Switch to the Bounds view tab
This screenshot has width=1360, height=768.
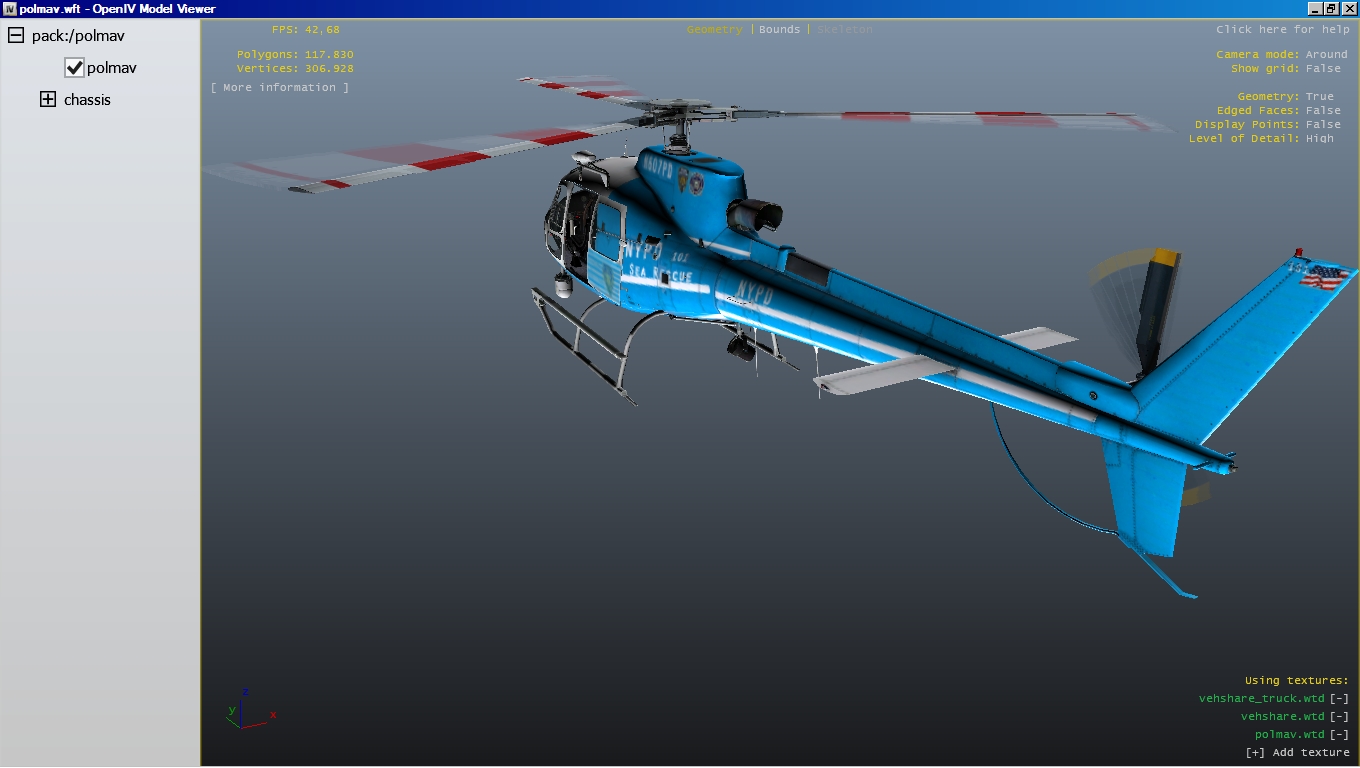[779, 30]
